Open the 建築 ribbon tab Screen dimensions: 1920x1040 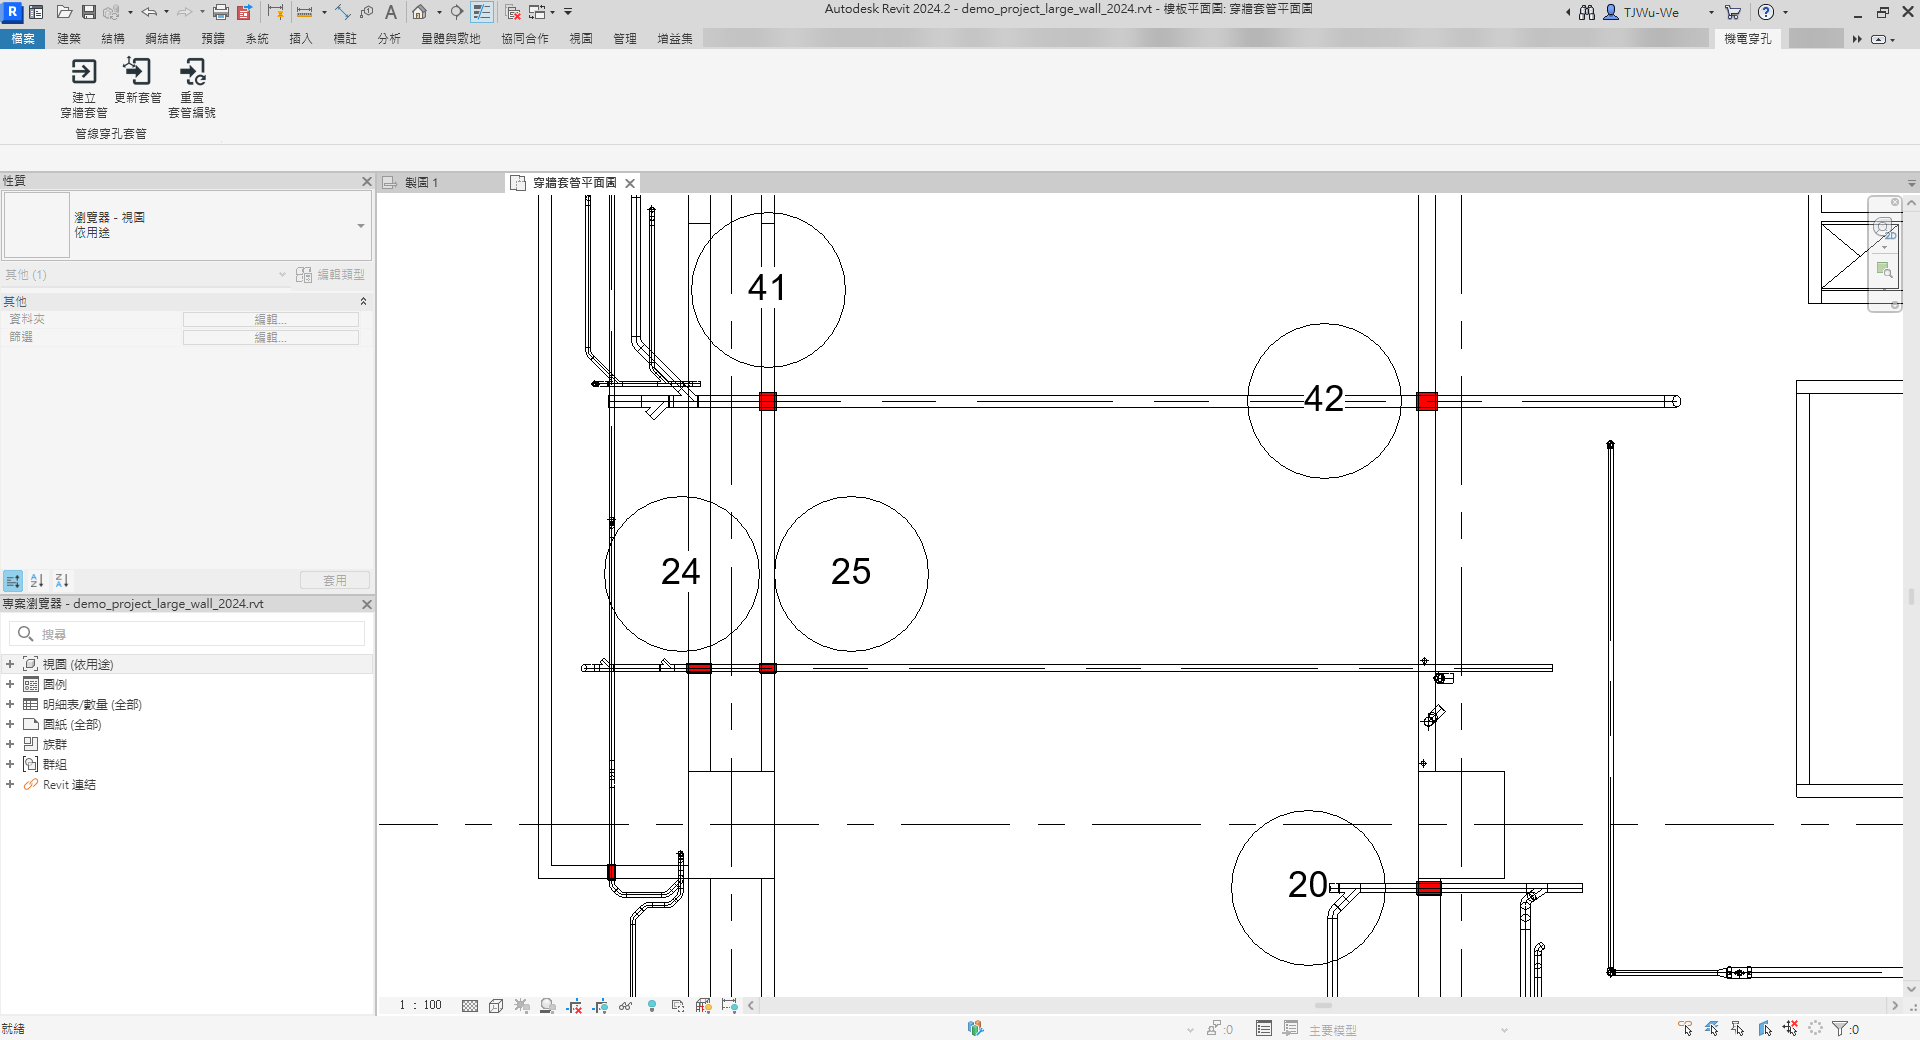[69, 39]
